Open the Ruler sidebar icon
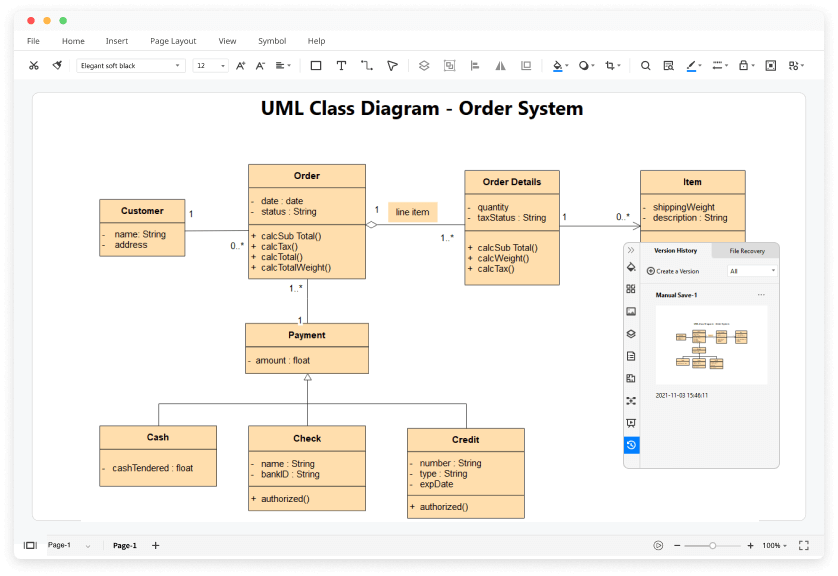The height and width of the screenshot is (576, 838). pos(631,378)
